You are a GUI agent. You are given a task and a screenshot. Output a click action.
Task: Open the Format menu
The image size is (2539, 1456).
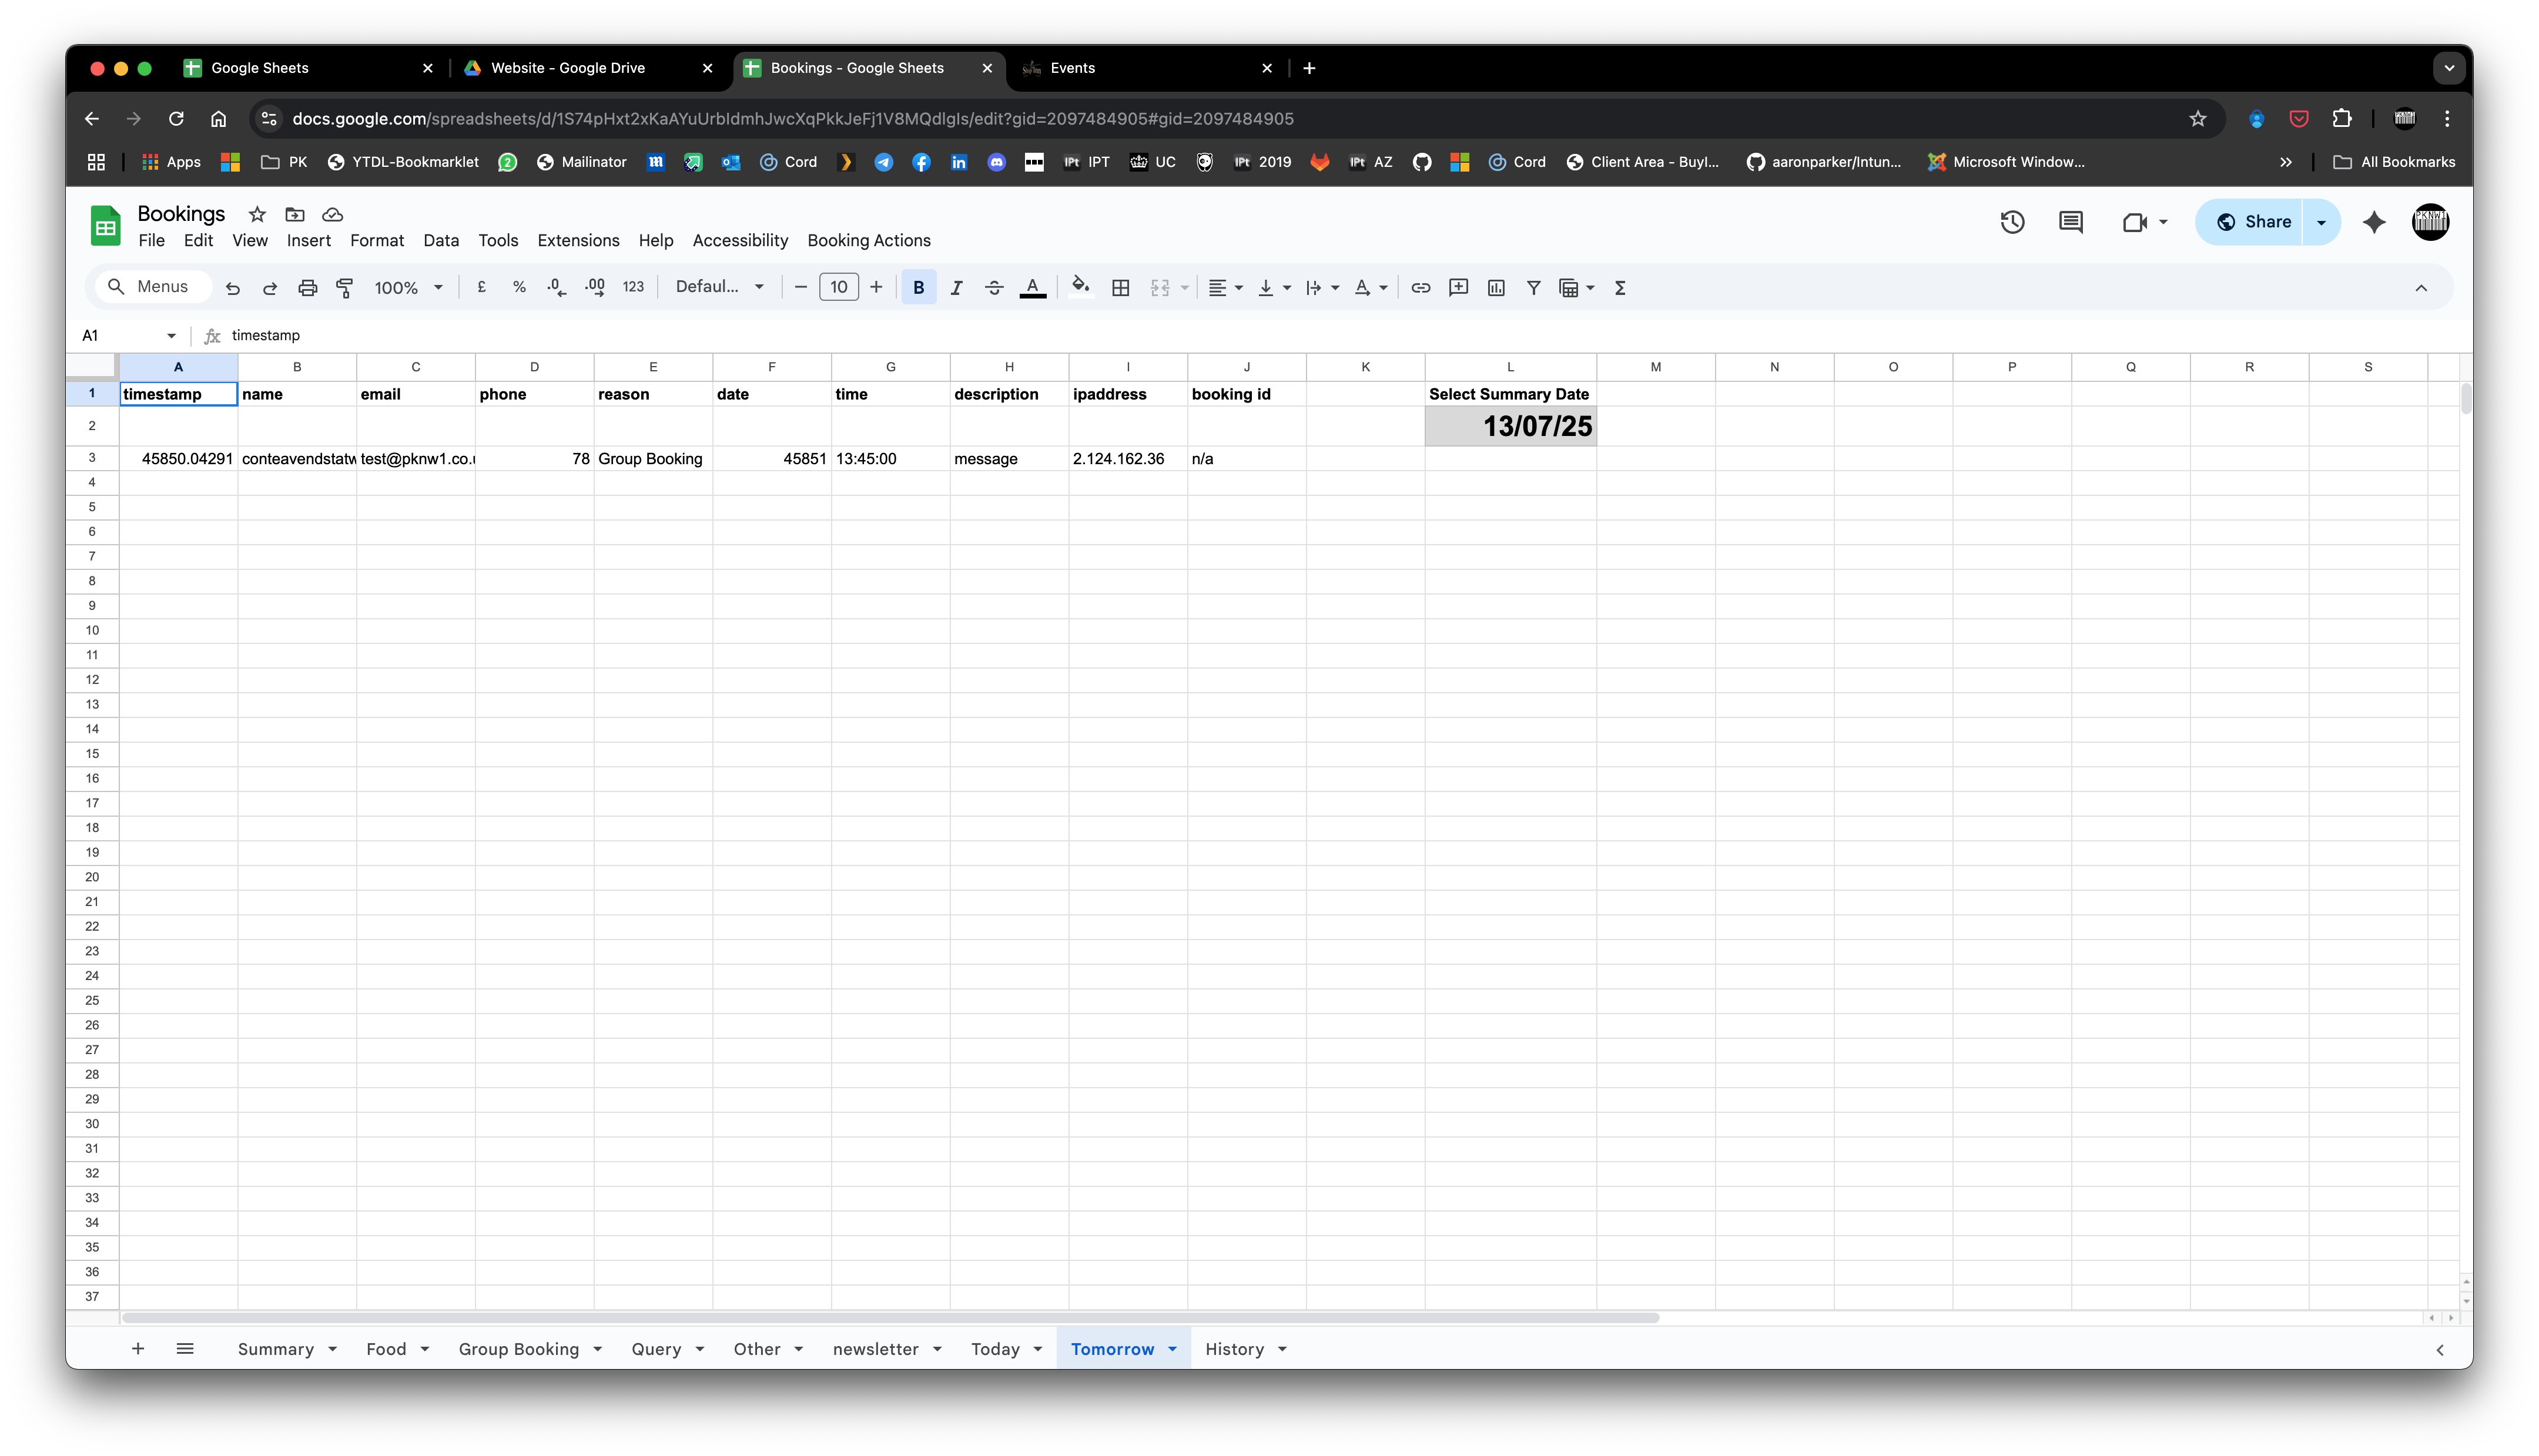[x=377, y=241]
